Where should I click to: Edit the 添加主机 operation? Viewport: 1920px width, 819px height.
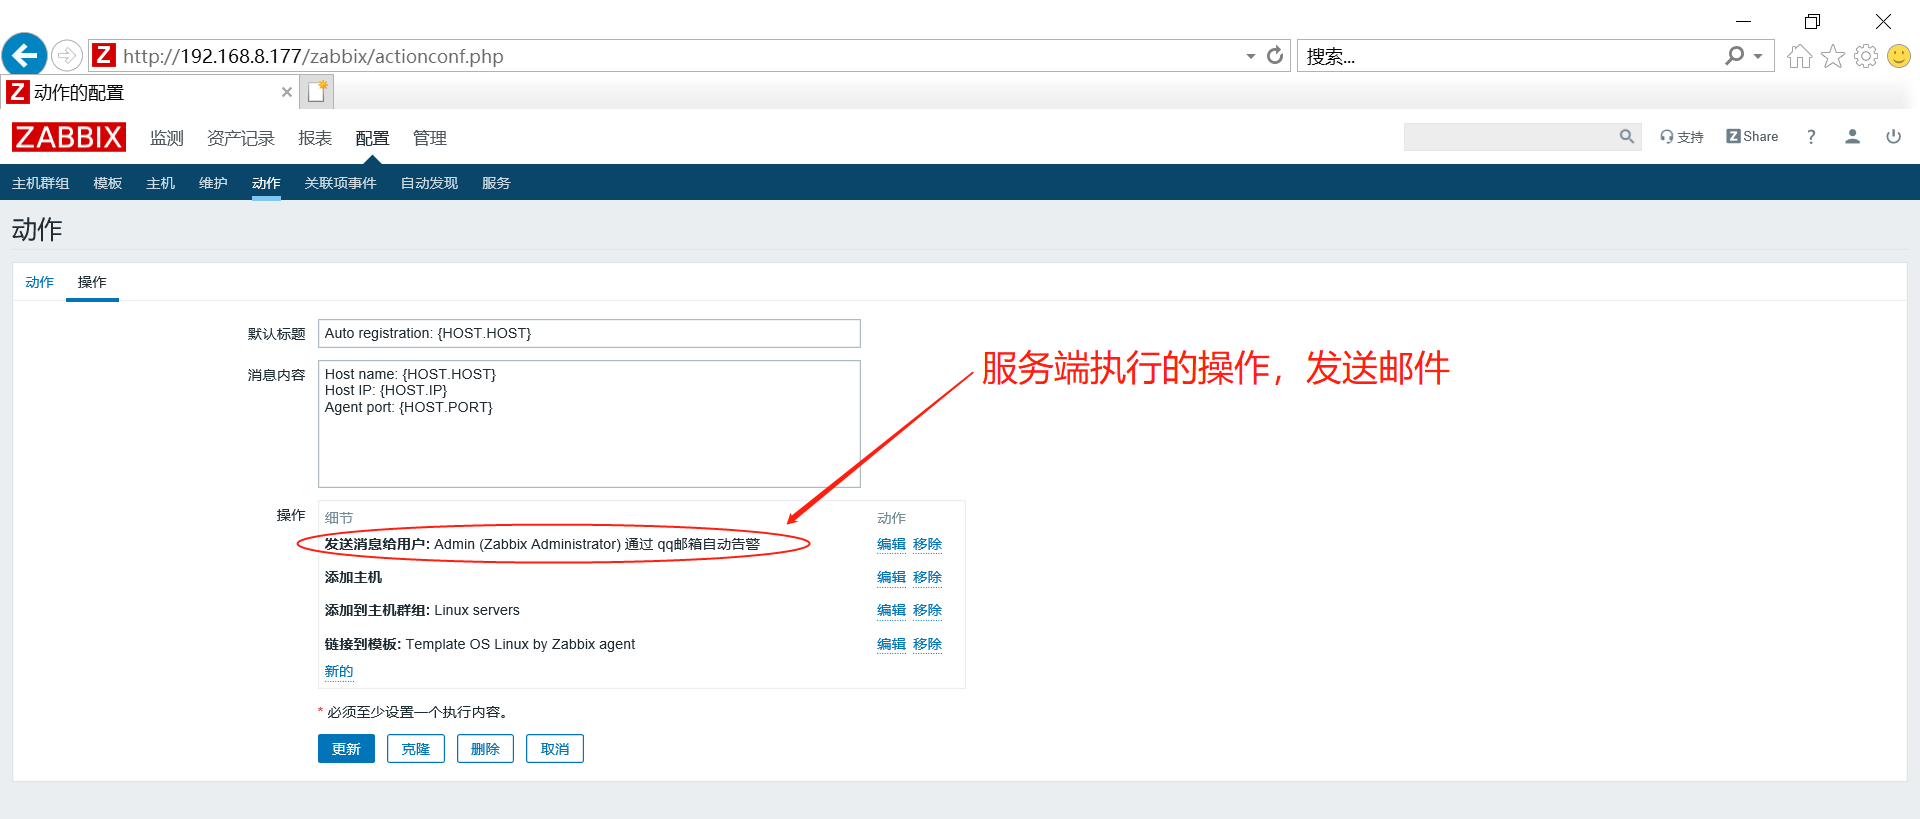click(x=891, y=577)
